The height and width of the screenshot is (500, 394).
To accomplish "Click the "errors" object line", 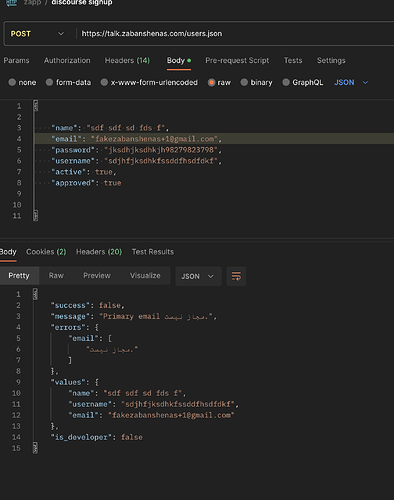I will tap(75, 327).
